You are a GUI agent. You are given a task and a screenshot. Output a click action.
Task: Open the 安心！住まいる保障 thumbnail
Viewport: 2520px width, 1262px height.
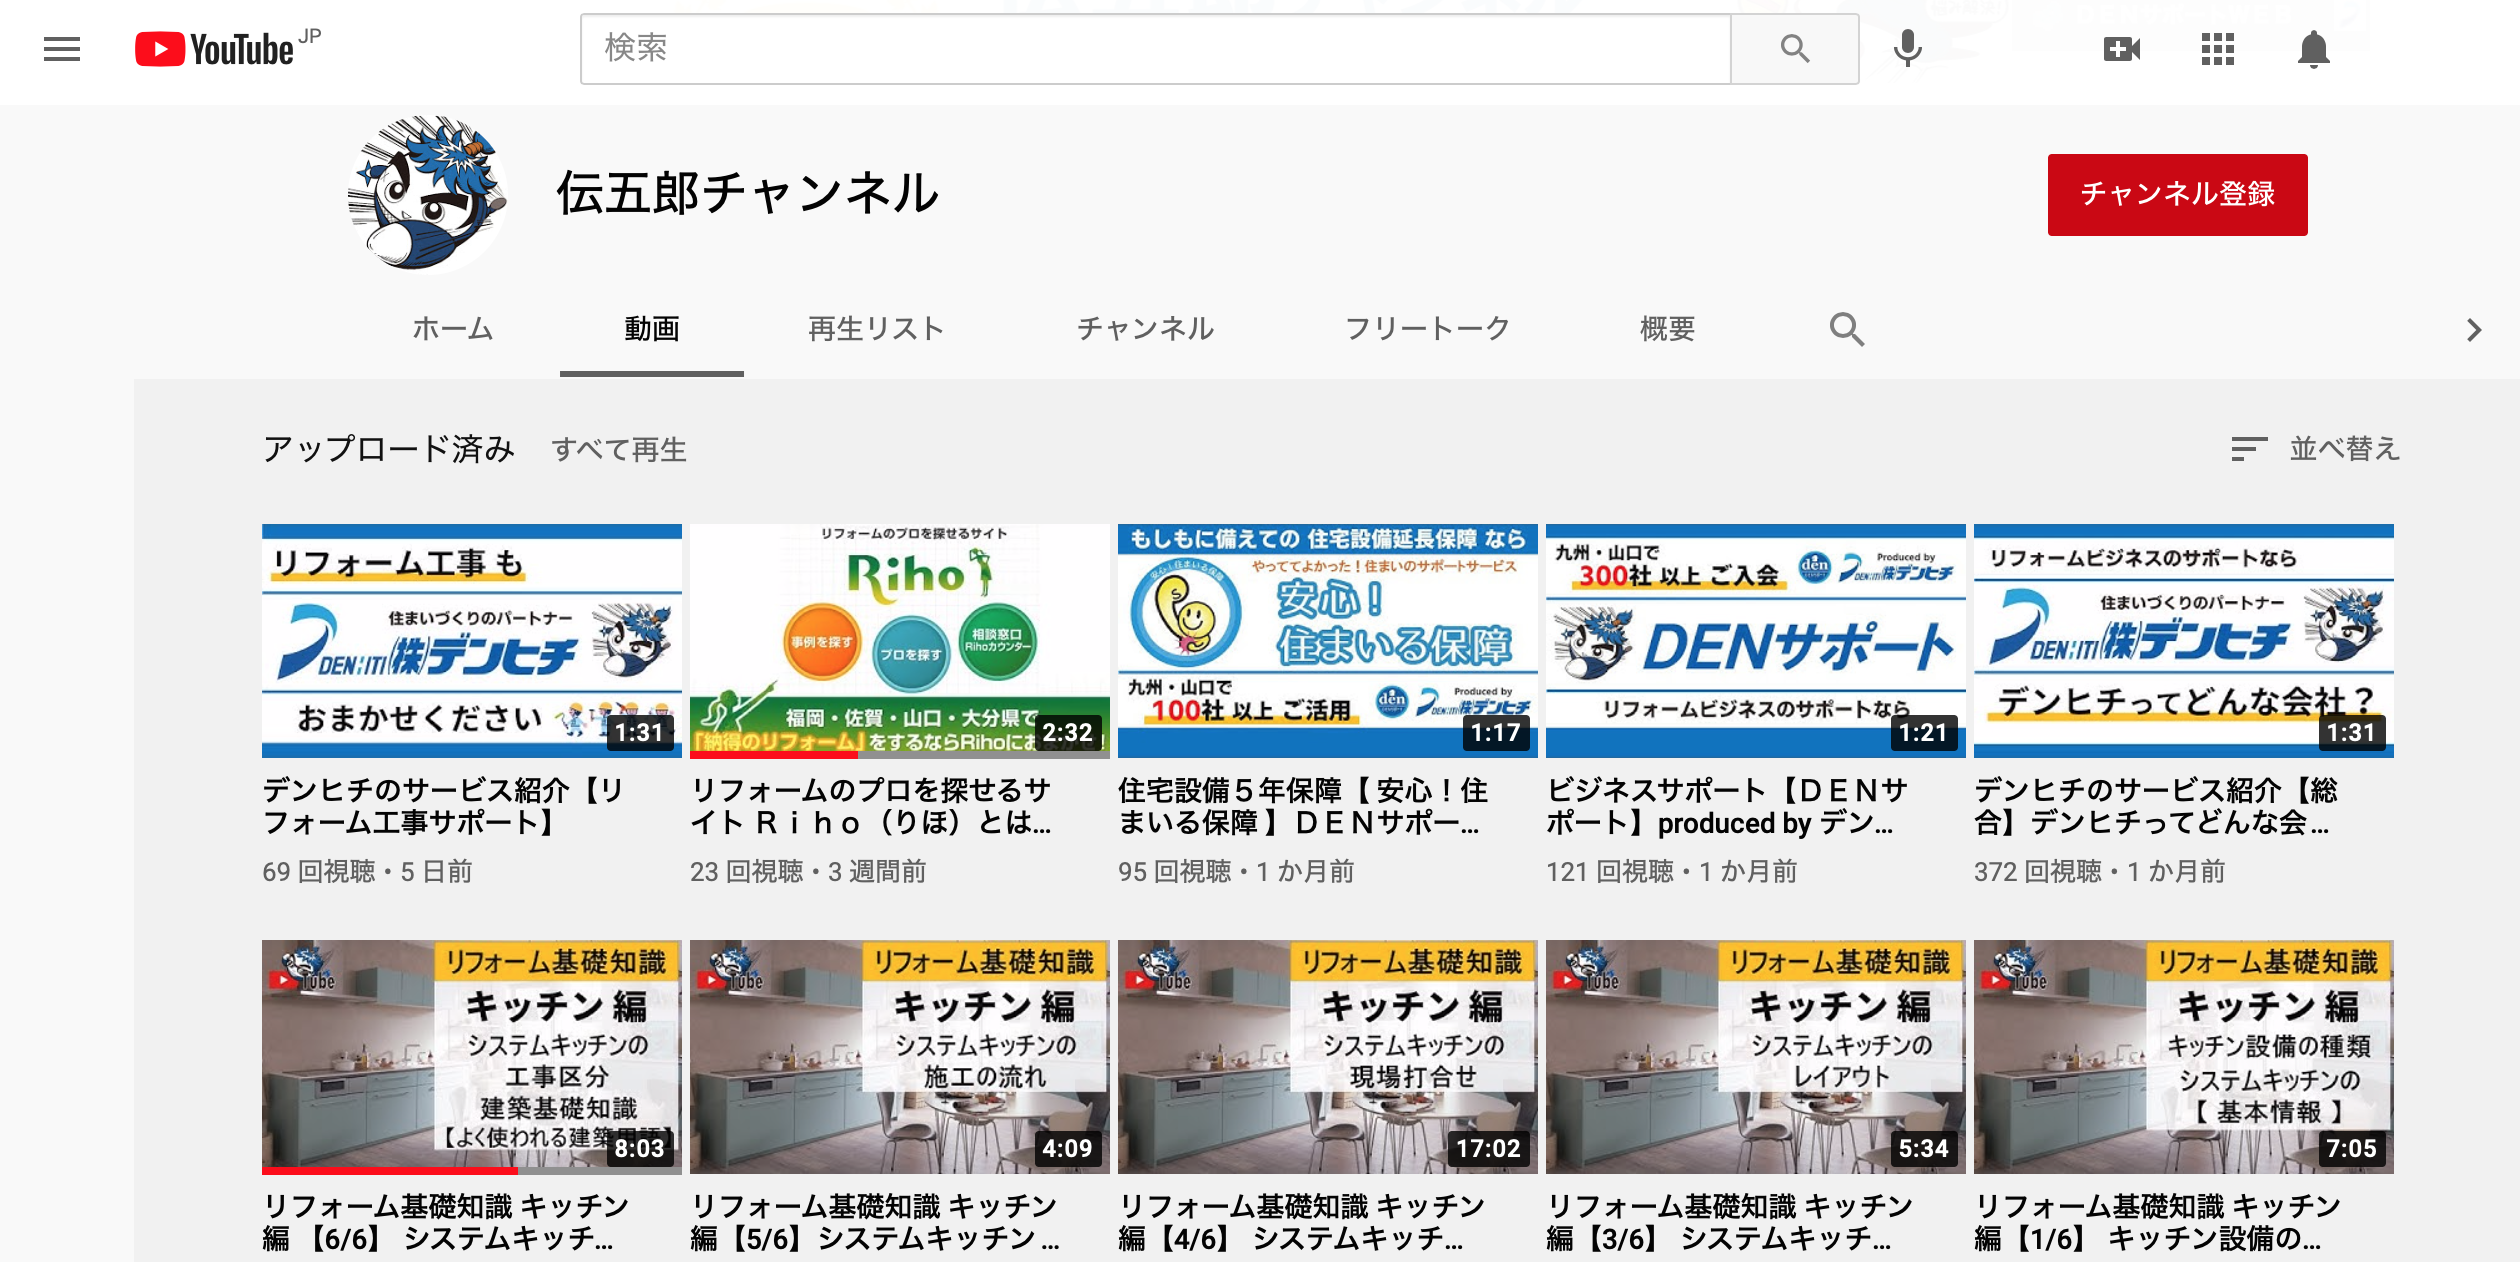1328,641
